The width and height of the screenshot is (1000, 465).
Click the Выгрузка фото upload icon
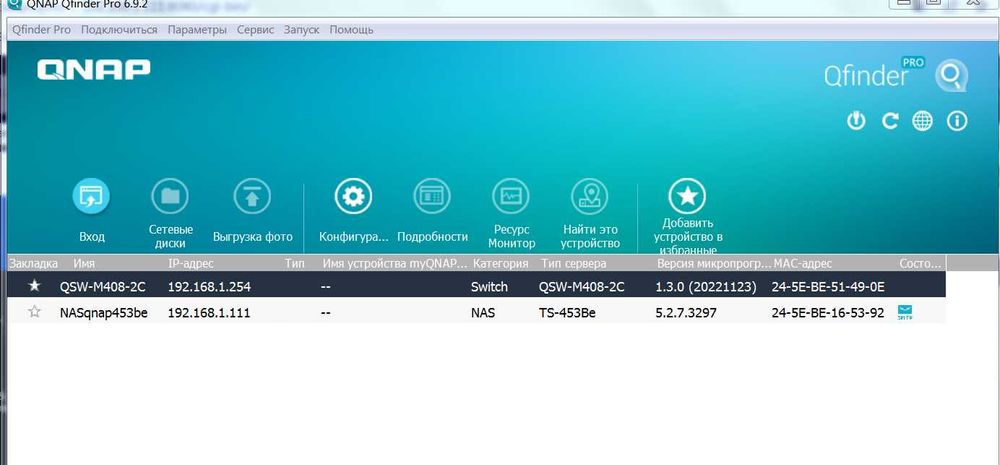(252, 196)
